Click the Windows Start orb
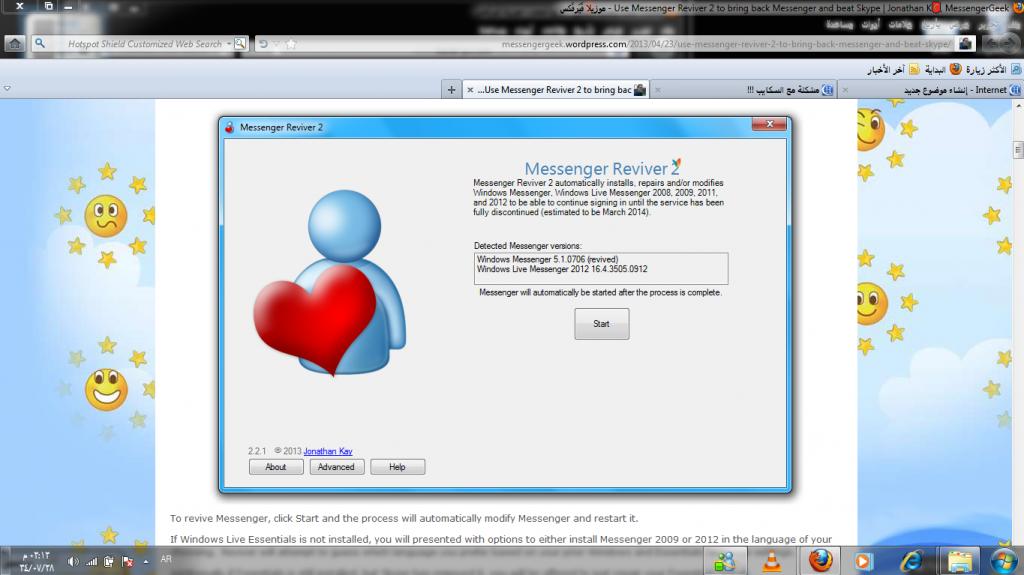Viewport: 1024px width, 575px height. (x=1003, y=558)
